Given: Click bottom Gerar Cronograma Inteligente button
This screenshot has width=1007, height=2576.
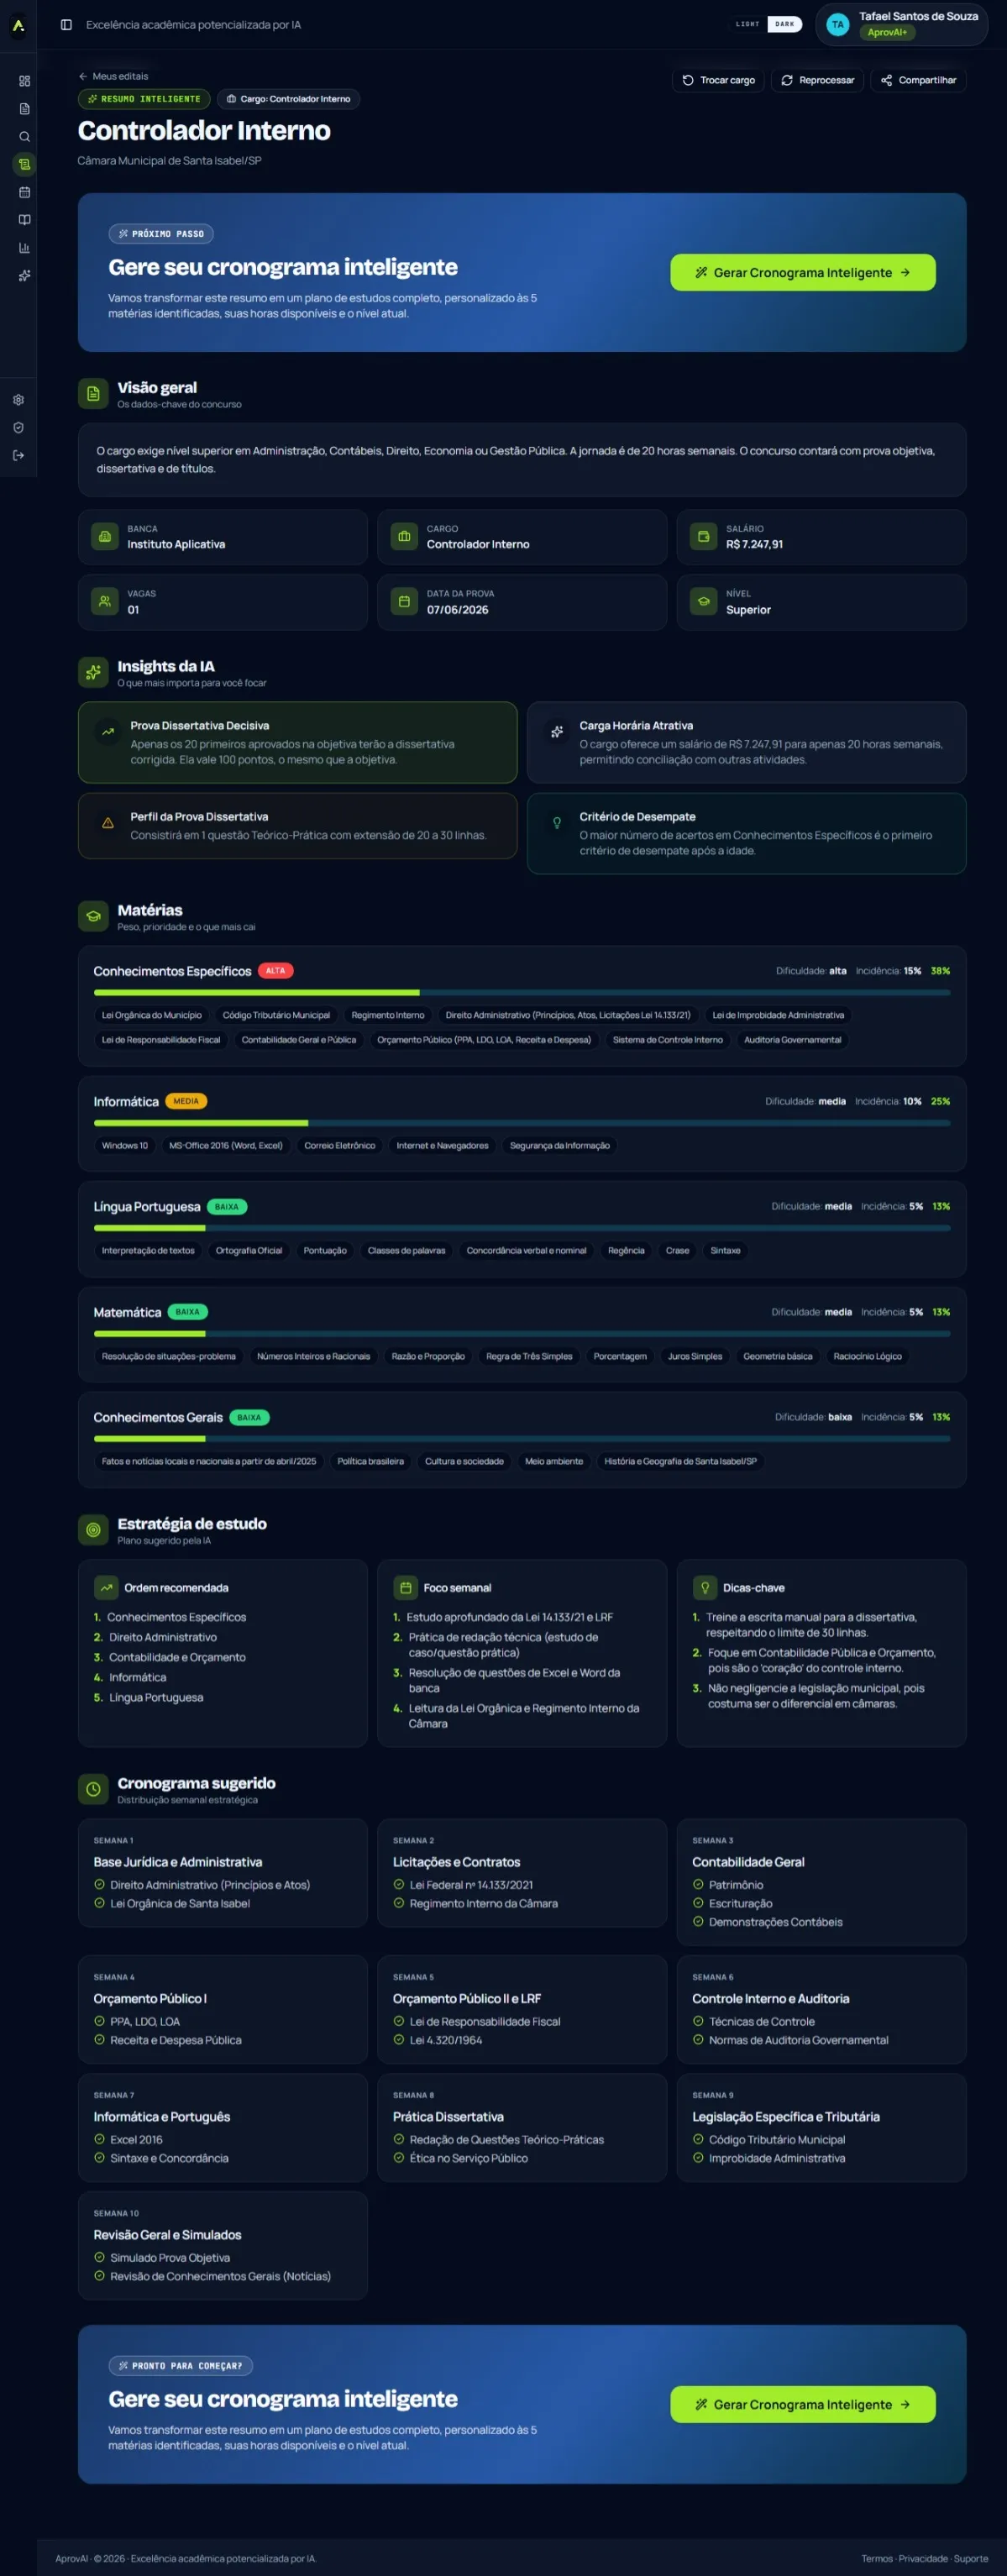Looking at the screenshot, I should click(802, 2404).
